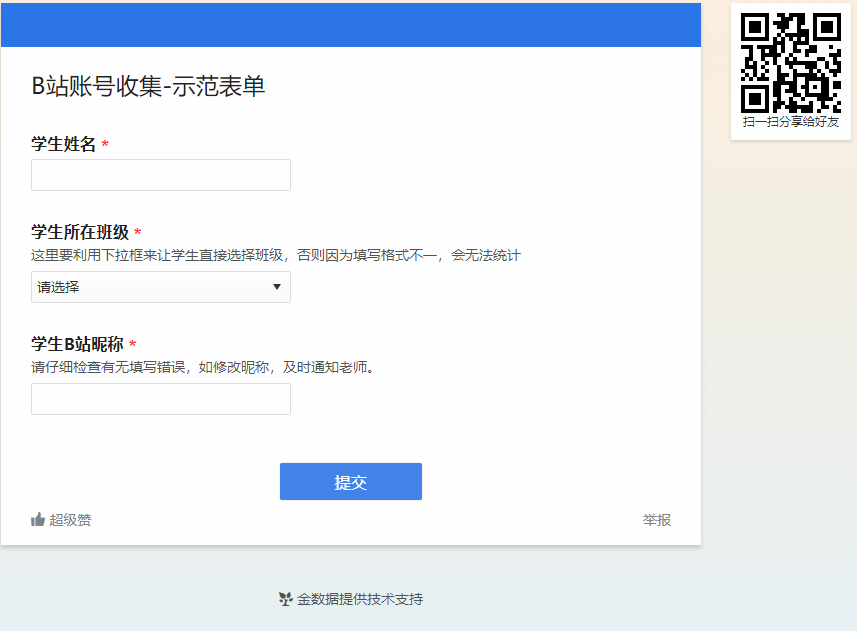This screenshot has height=631, width=857.
Task: Click the nickname hint text 请仔细检查有无填写错误
Action: 203,367
